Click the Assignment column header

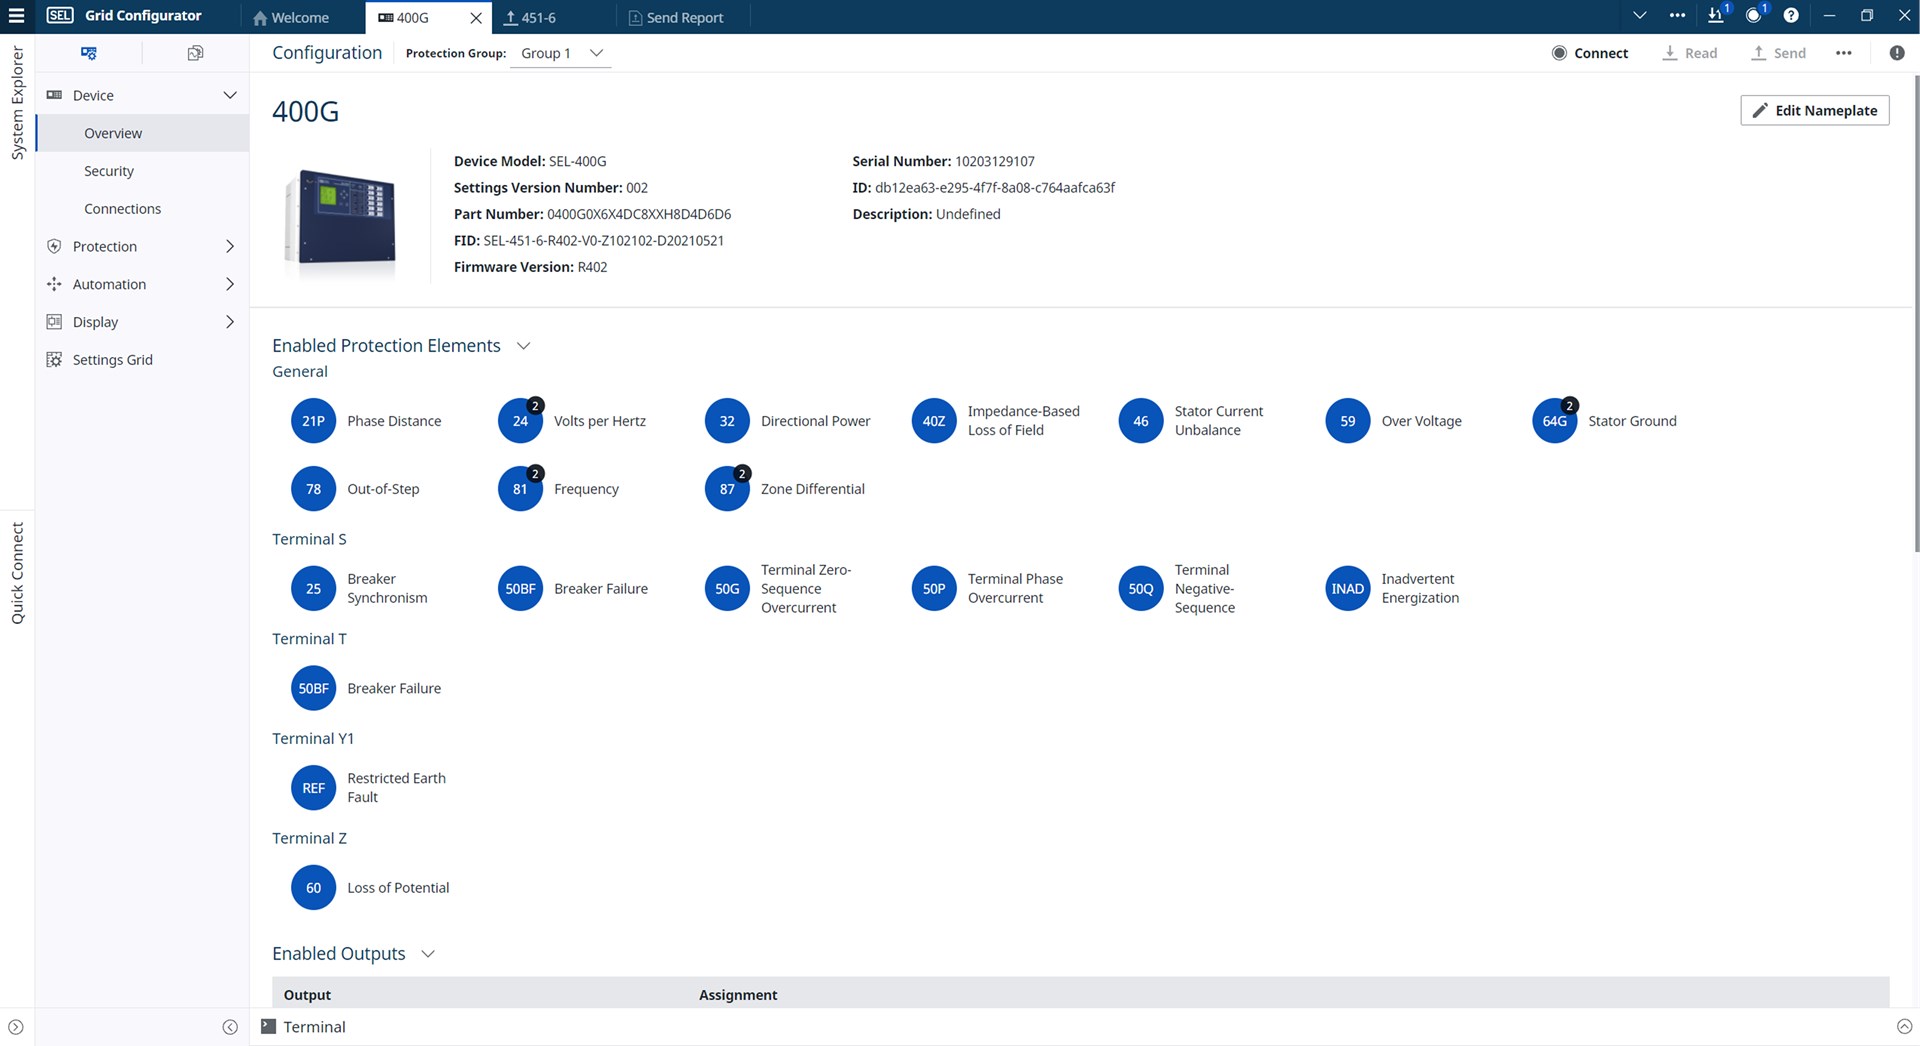(738, 995)
